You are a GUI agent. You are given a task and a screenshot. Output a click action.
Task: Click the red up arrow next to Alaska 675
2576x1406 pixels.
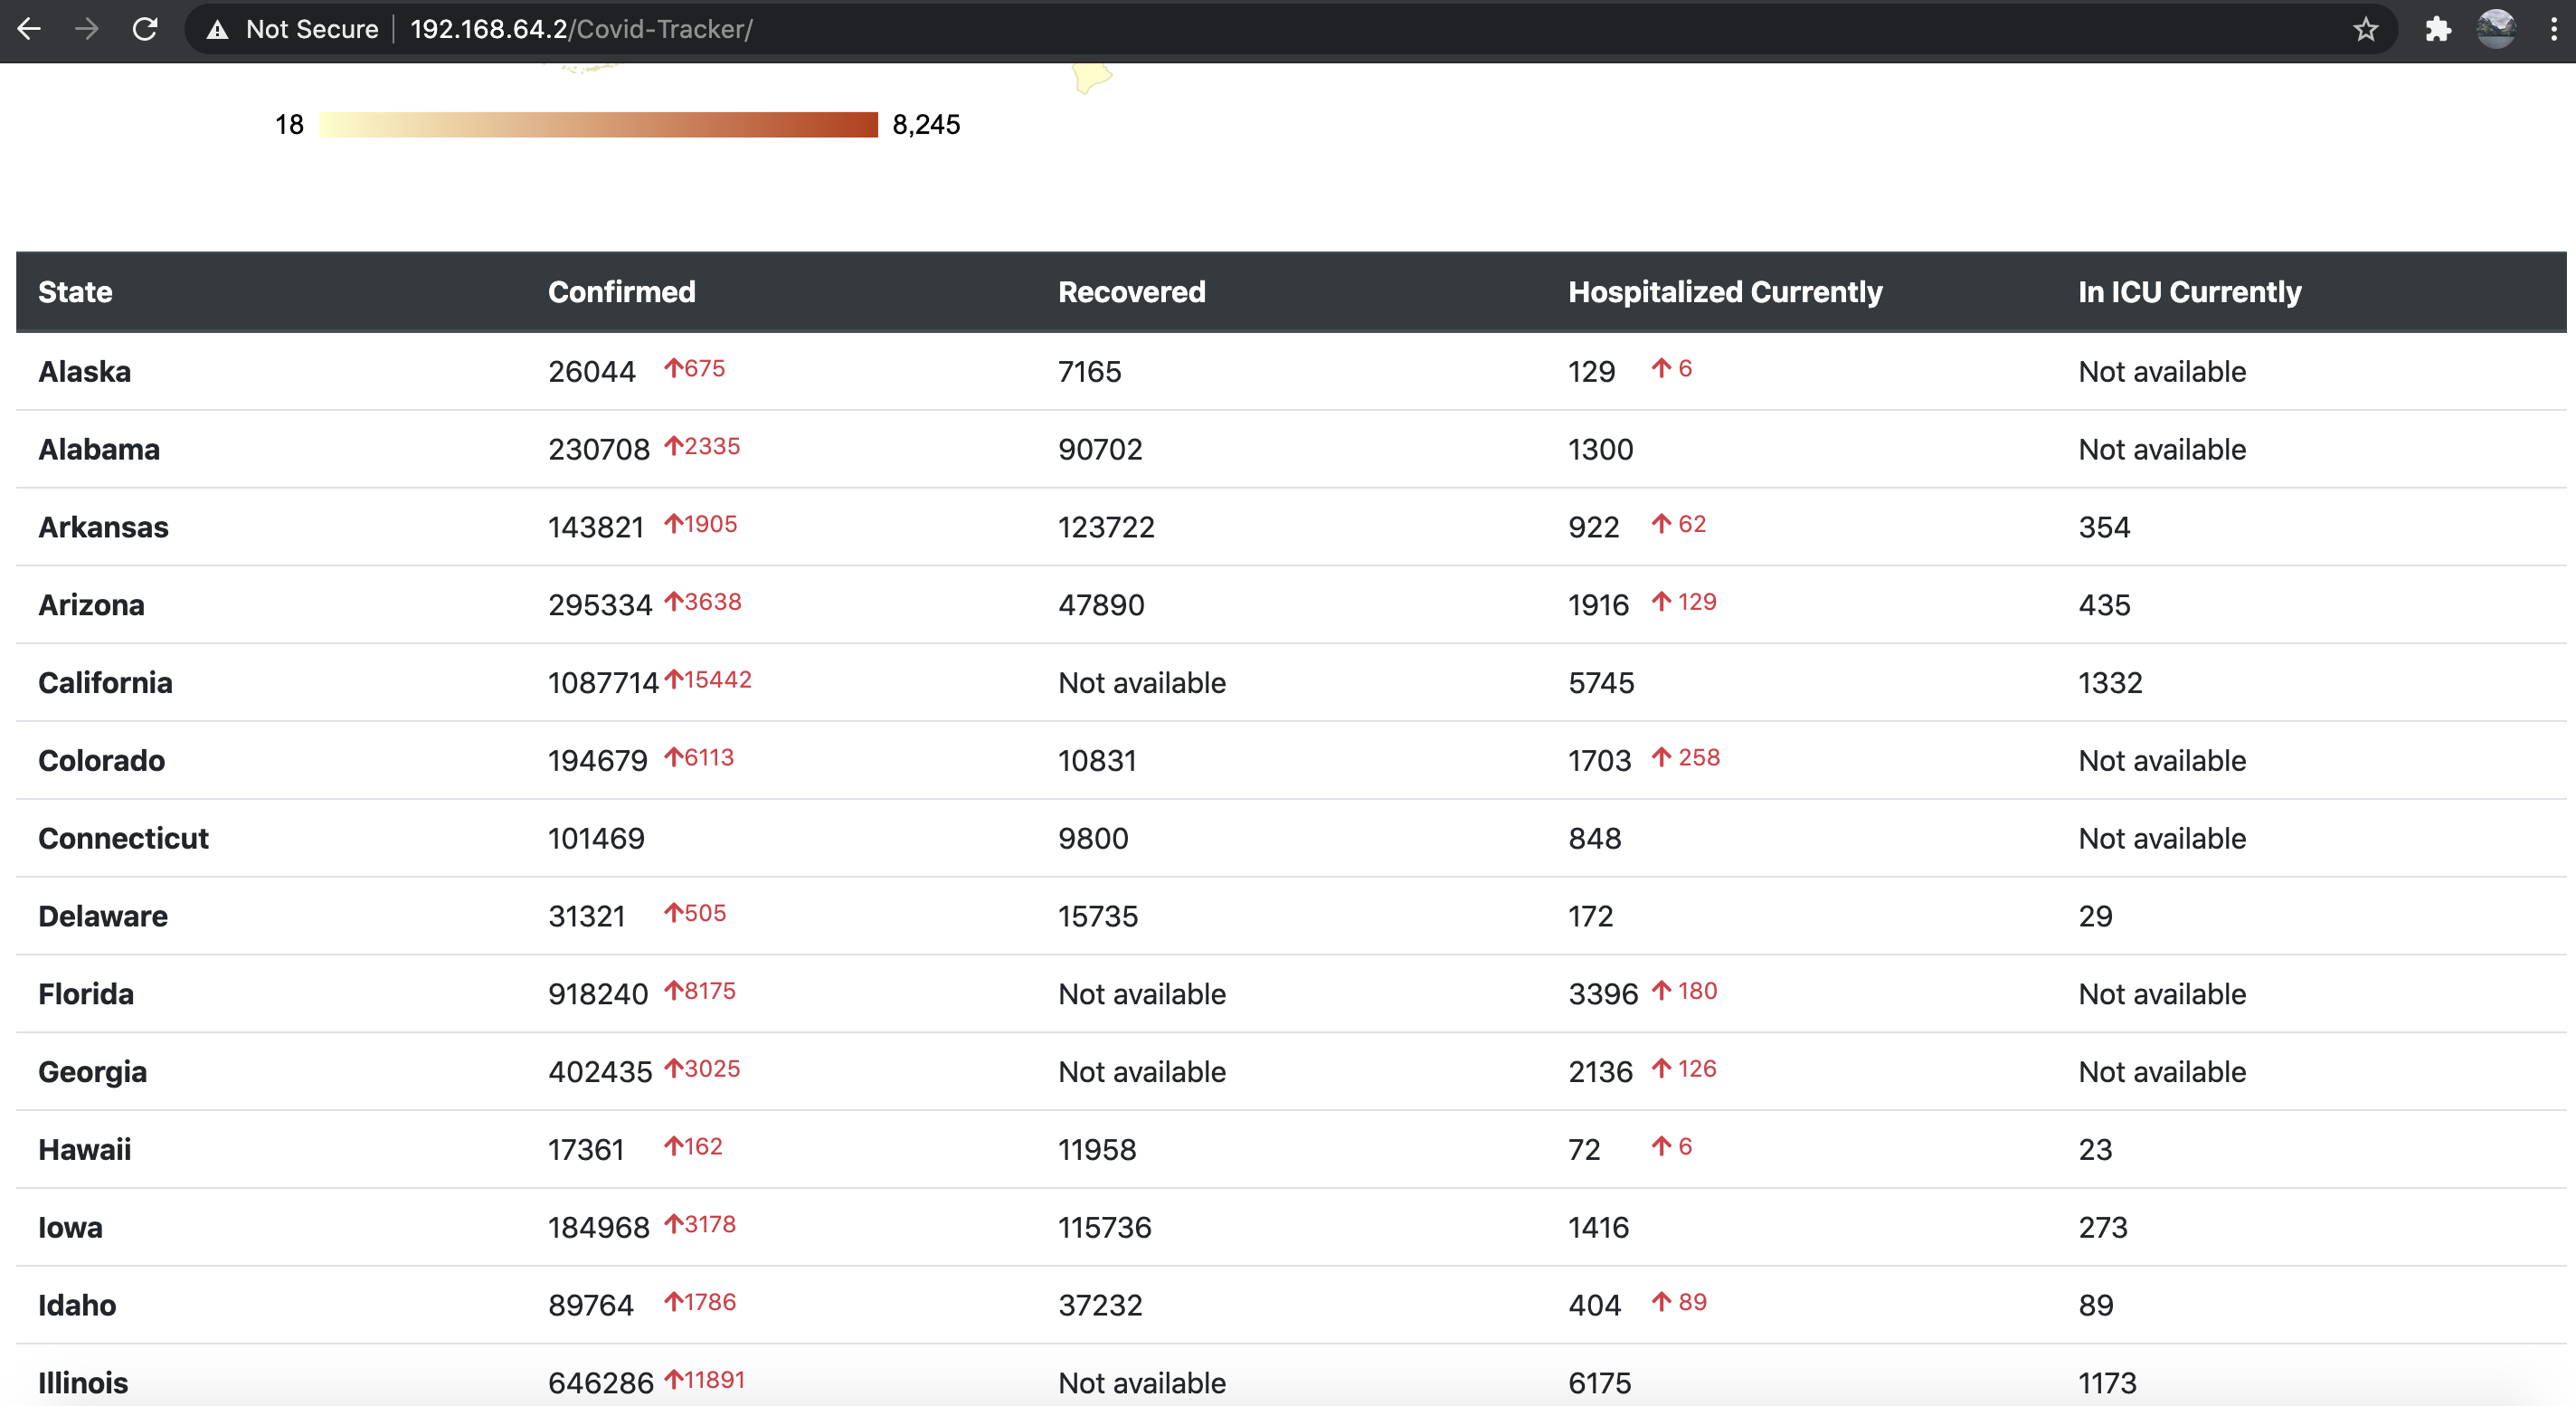click(x=673, y=368)
